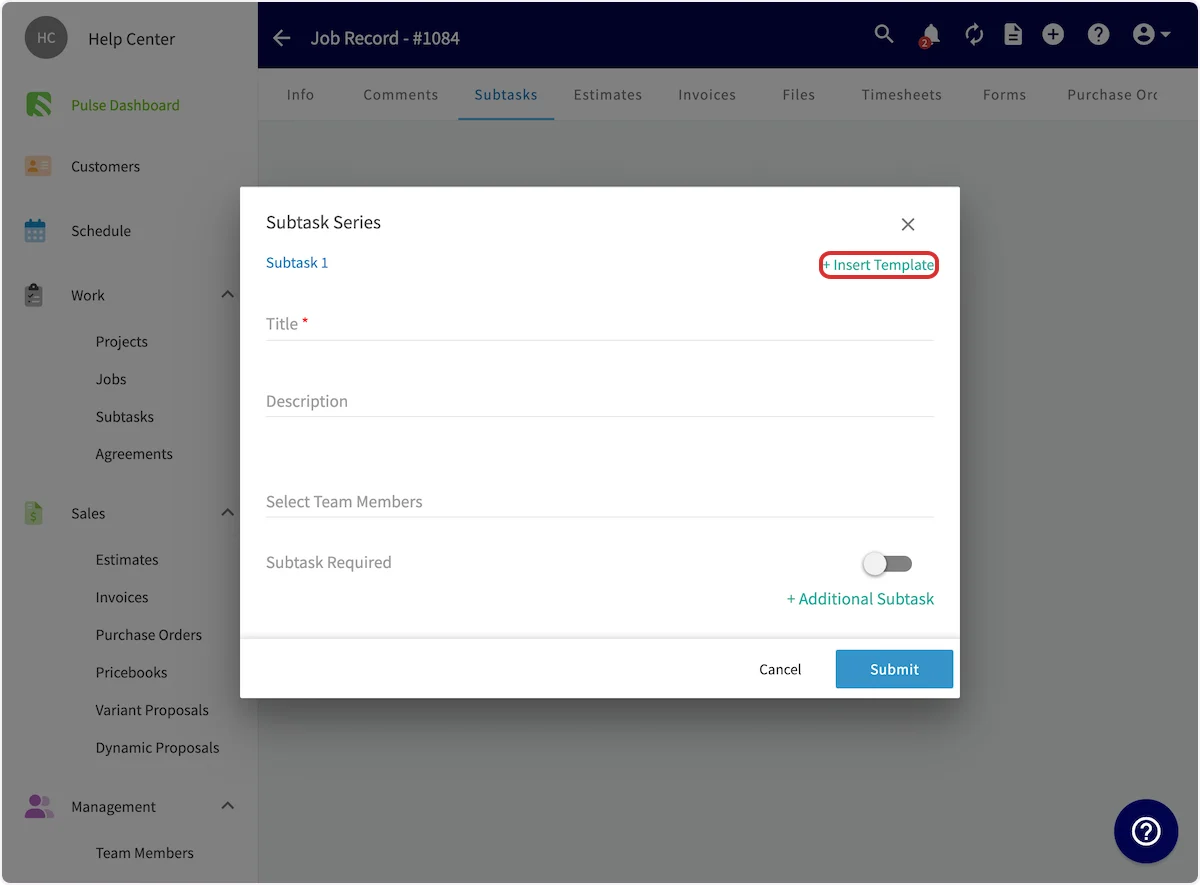
Task: Collapse the Management section chevron
Action: [x=227, y=806]
